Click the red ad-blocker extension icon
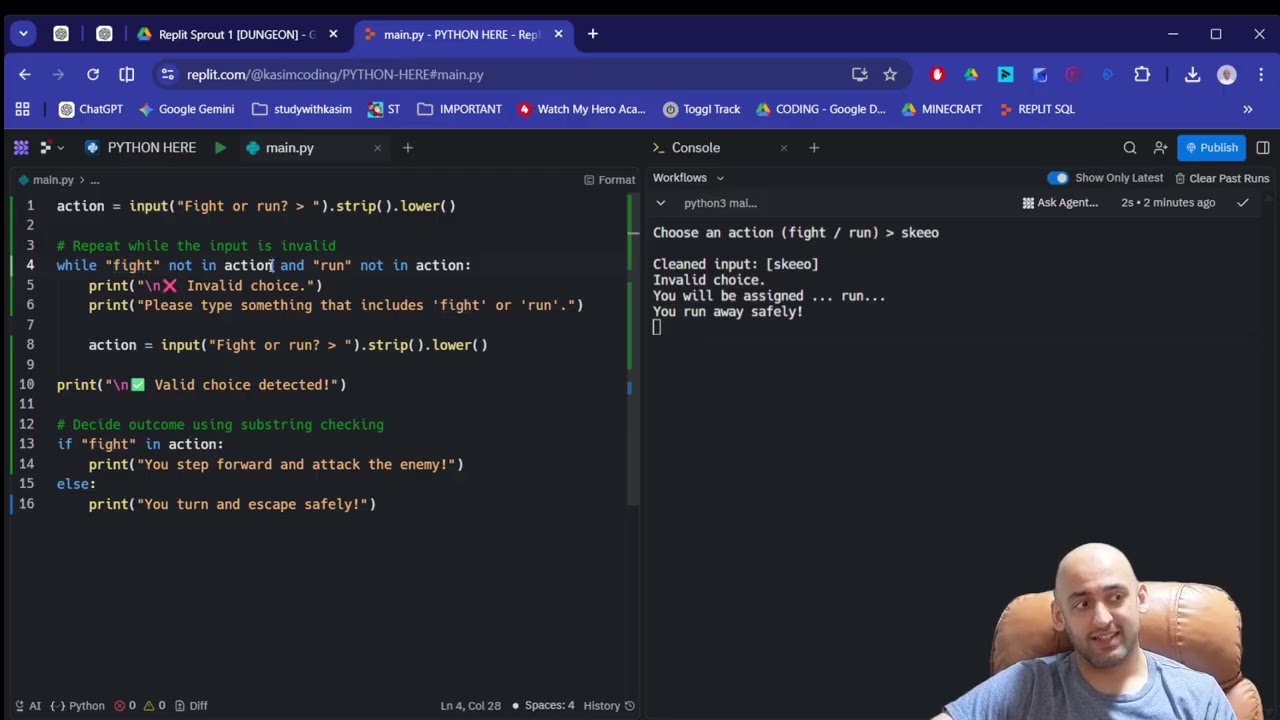 (x=937, y=74)
